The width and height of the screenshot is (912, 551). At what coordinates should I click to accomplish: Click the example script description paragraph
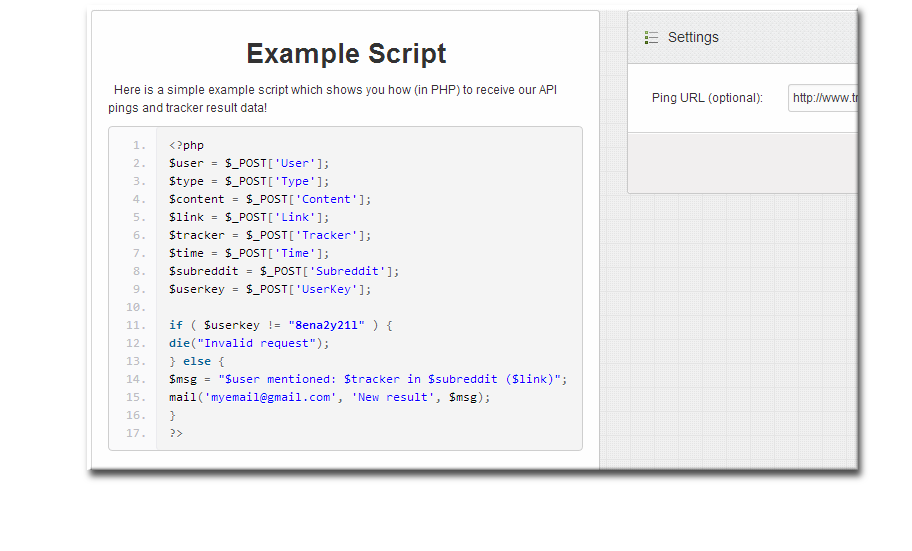[335, 98]
